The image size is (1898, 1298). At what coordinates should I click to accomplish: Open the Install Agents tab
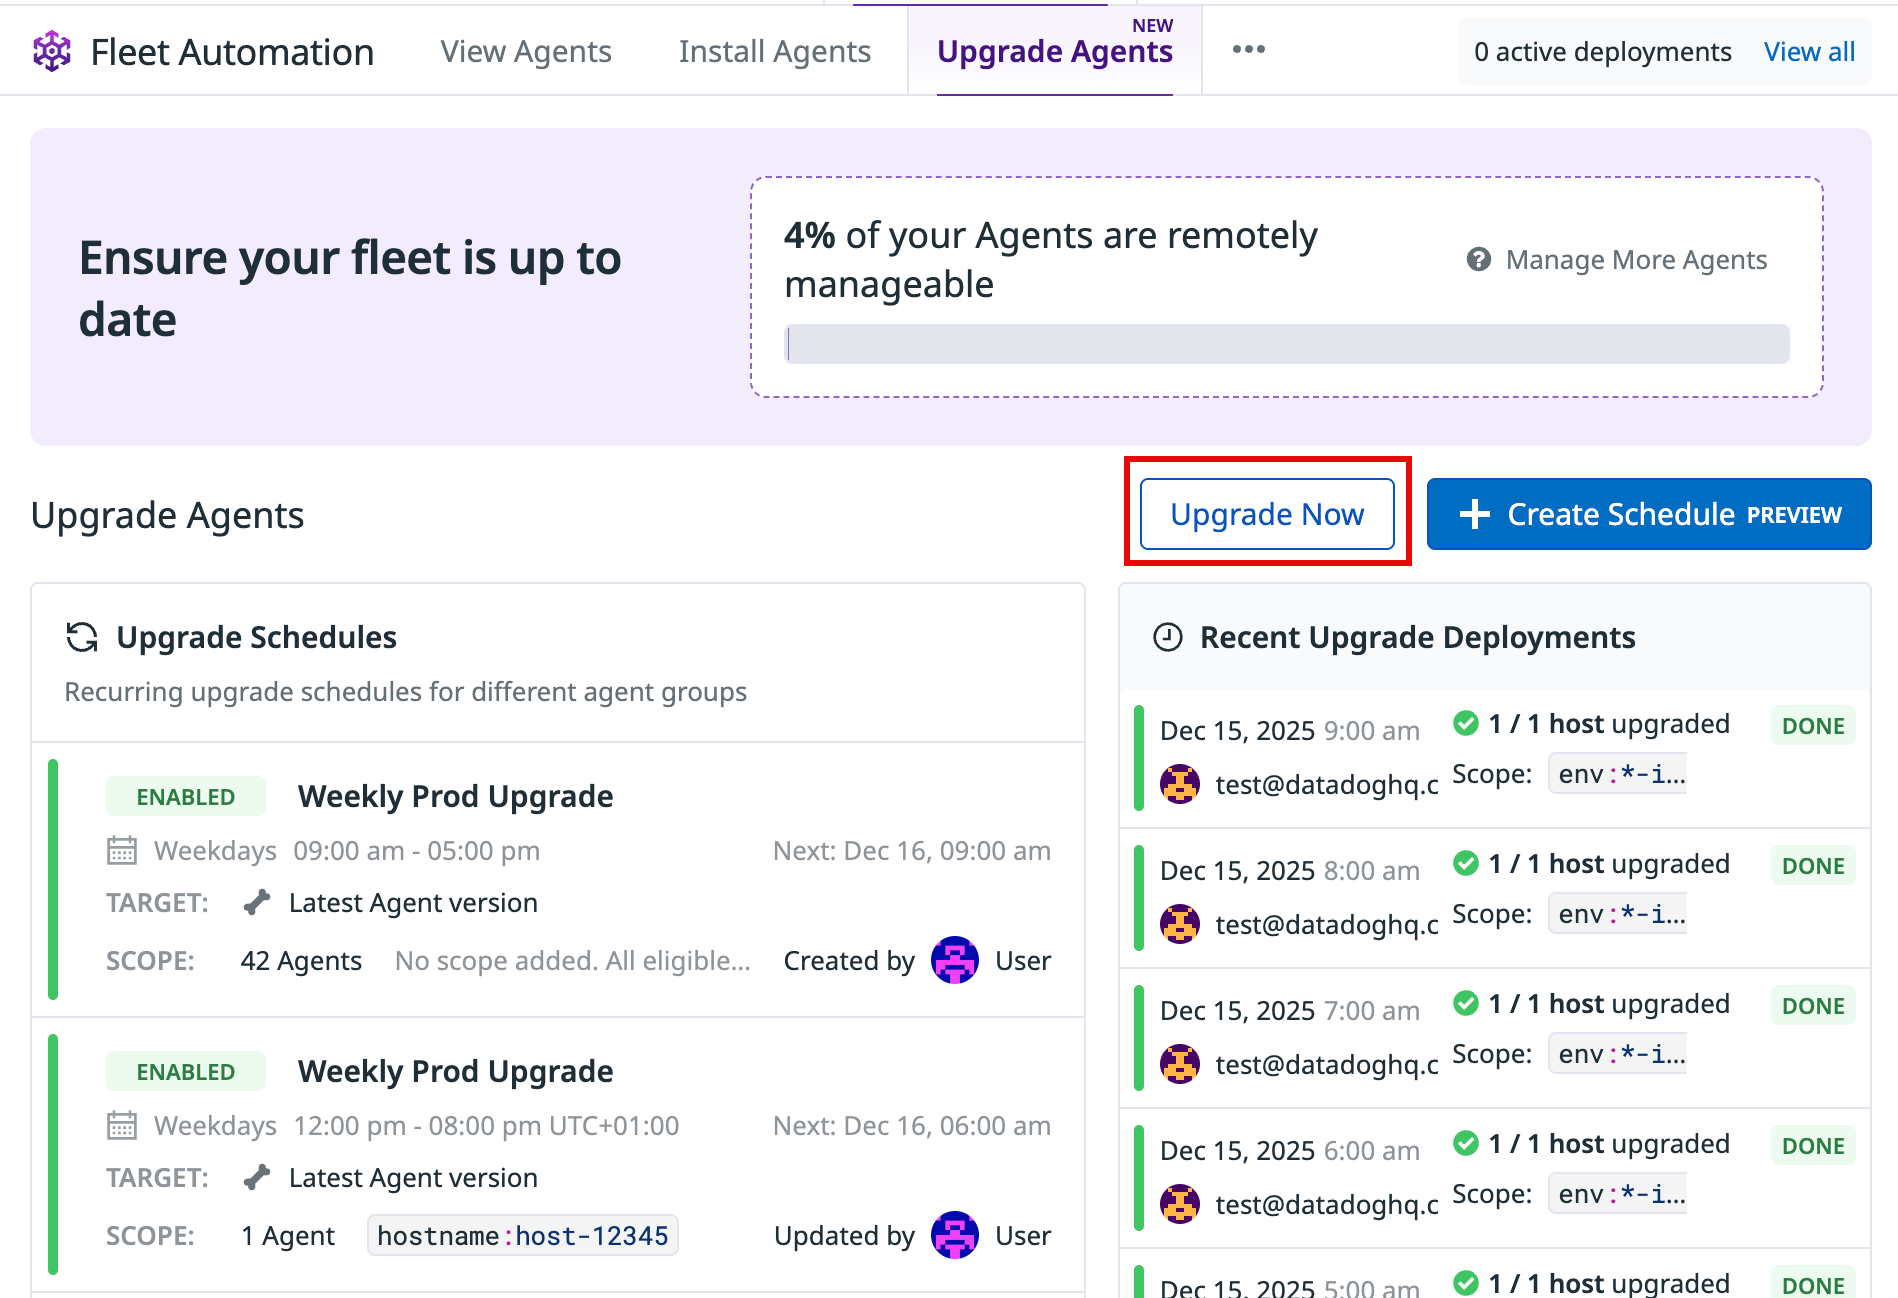[774, 51]
